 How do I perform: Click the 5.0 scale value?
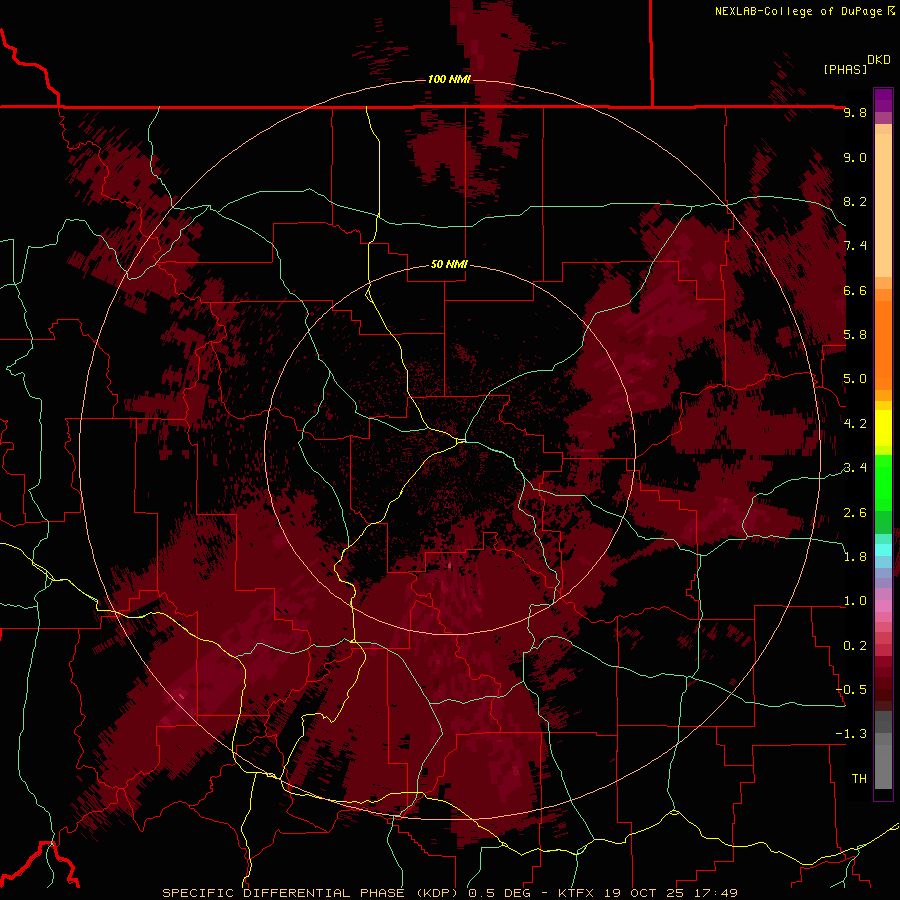[855, 379]
